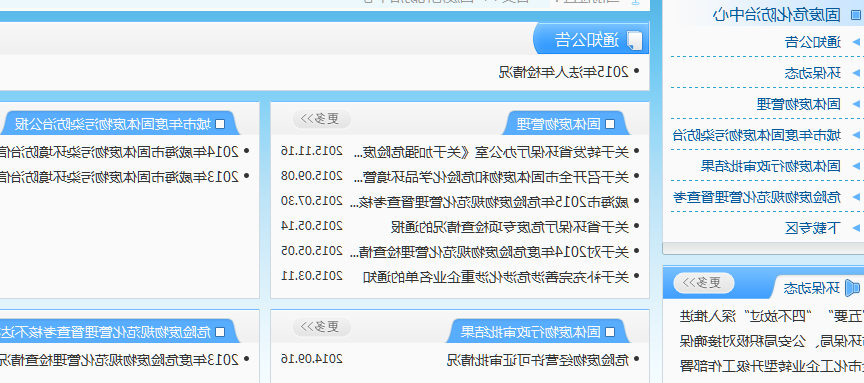The height and width of the screenshot is (383, 864).
Task: Click the square icon on 固体废物管理 panel tab
Action: pos(610,124)
